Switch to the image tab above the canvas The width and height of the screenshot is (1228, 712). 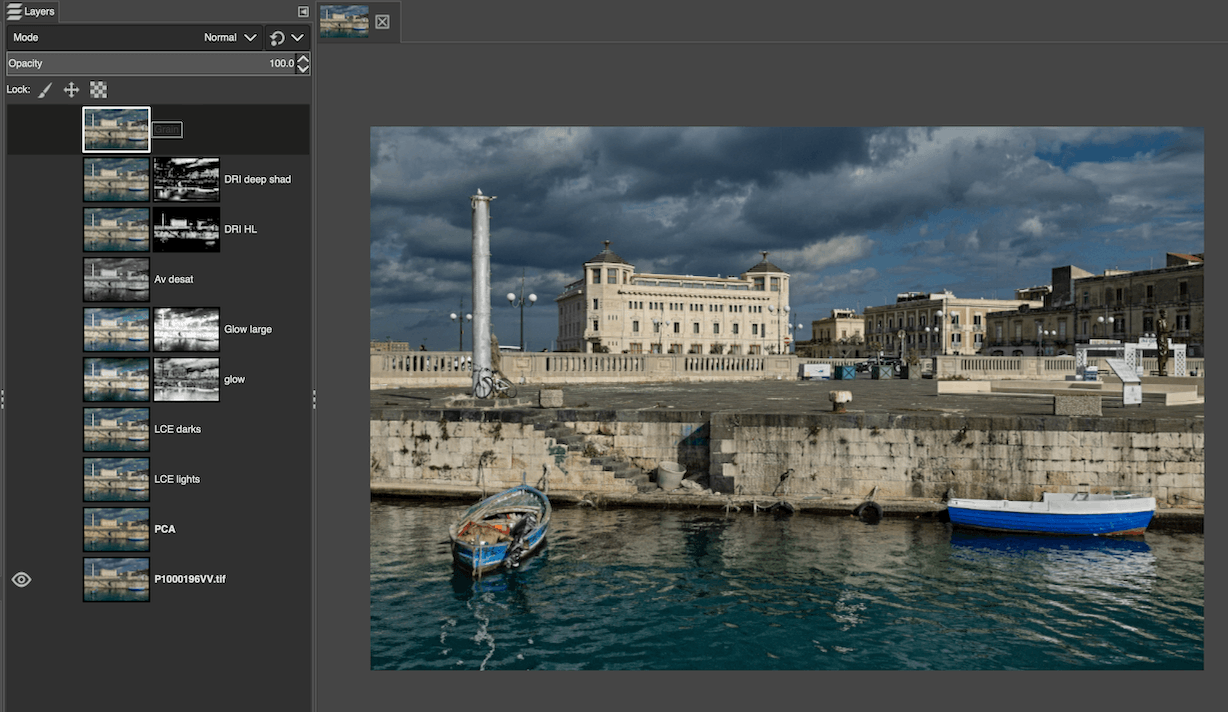(x=343, y=20)
